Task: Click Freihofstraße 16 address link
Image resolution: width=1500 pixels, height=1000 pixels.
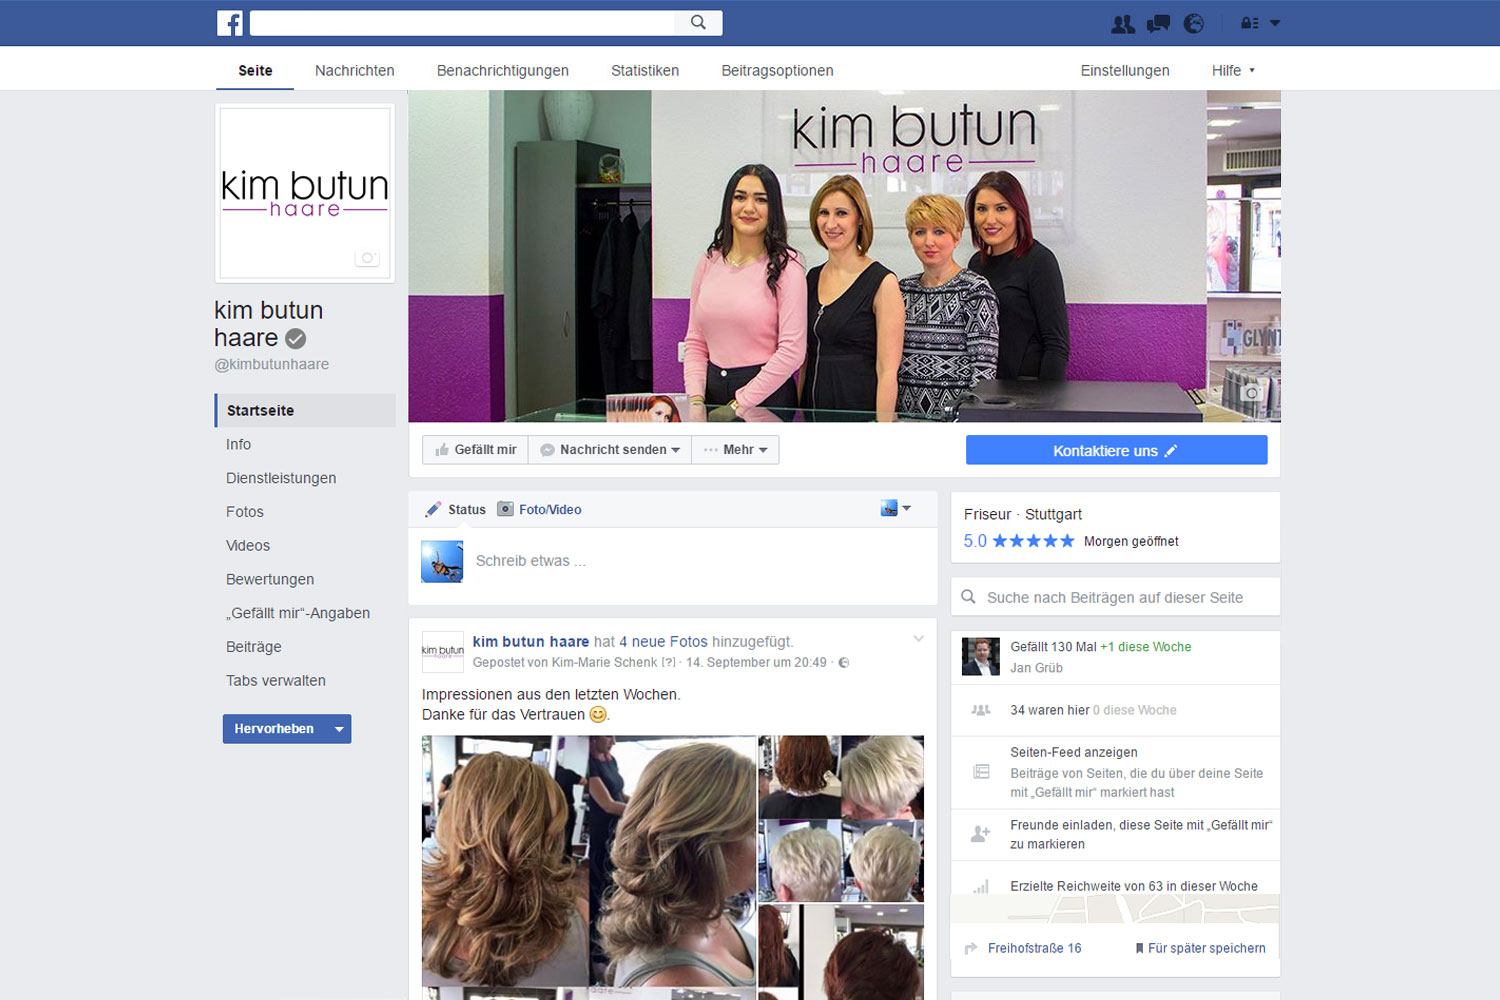Action: (1034, 948)
